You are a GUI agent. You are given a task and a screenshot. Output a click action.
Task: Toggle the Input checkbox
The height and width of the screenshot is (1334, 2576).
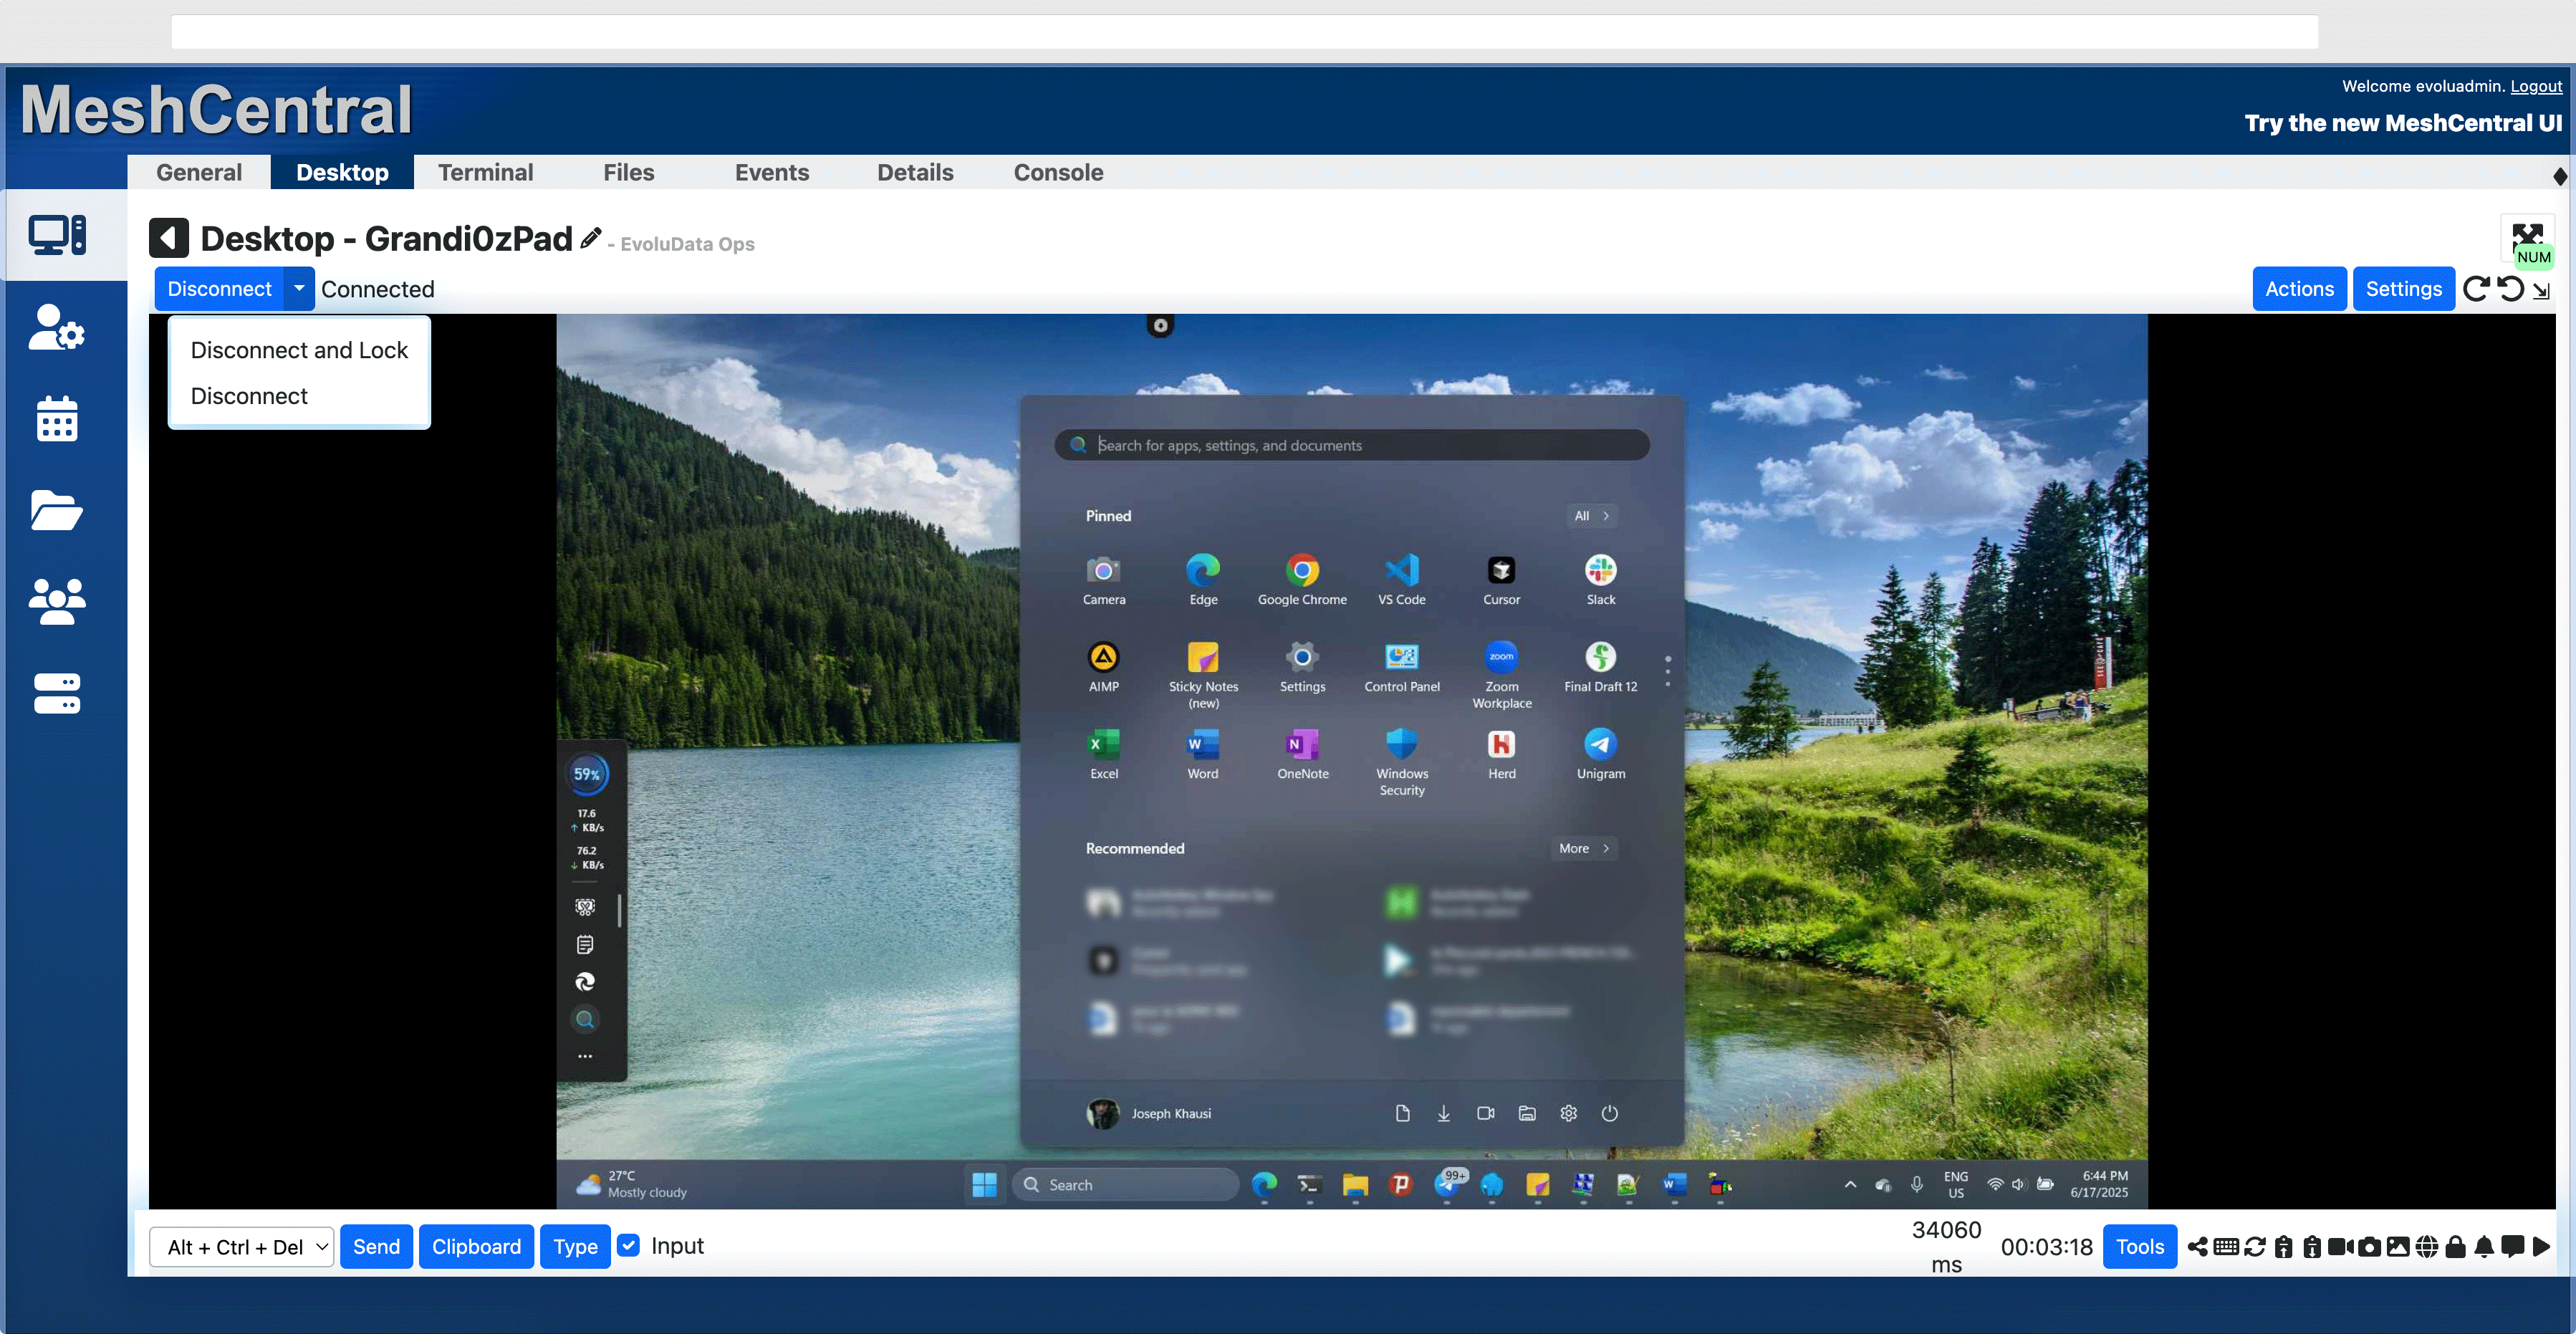(628, 1246)
